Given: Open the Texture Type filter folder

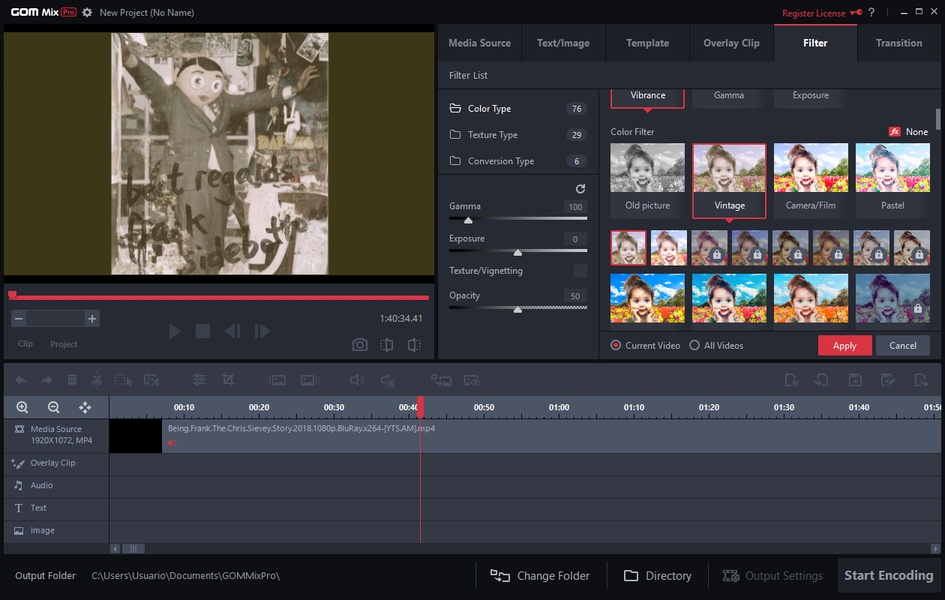Looking at the screenshot, I should (x=492, y=135).
